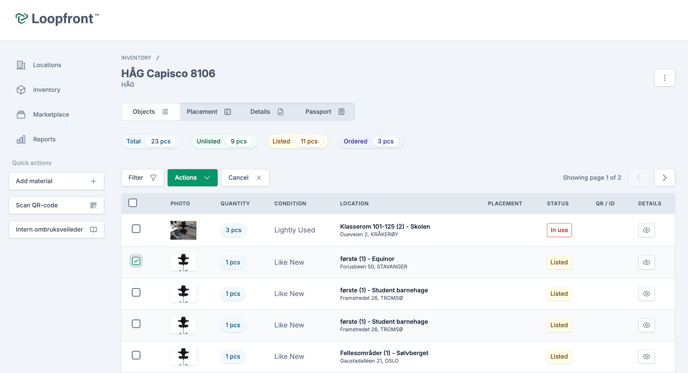Click the funnel icon in Filter
Viewport: 688px width, 373px height.
click(153, 178)
